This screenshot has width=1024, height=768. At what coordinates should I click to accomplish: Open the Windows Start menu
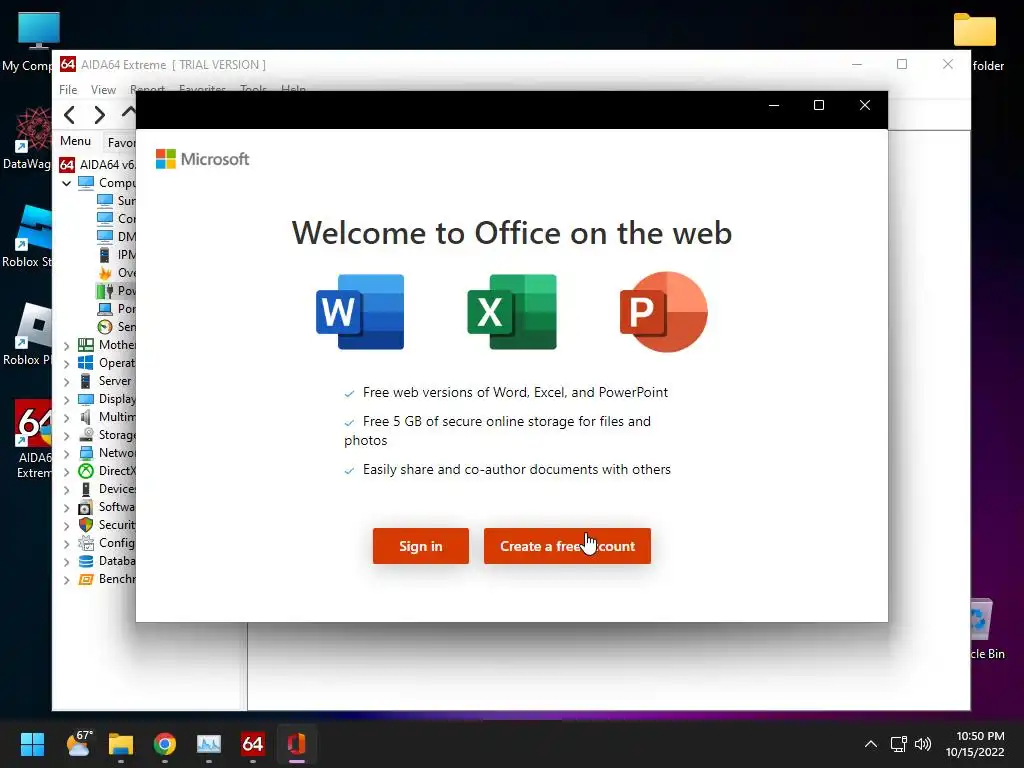(32, 744)
